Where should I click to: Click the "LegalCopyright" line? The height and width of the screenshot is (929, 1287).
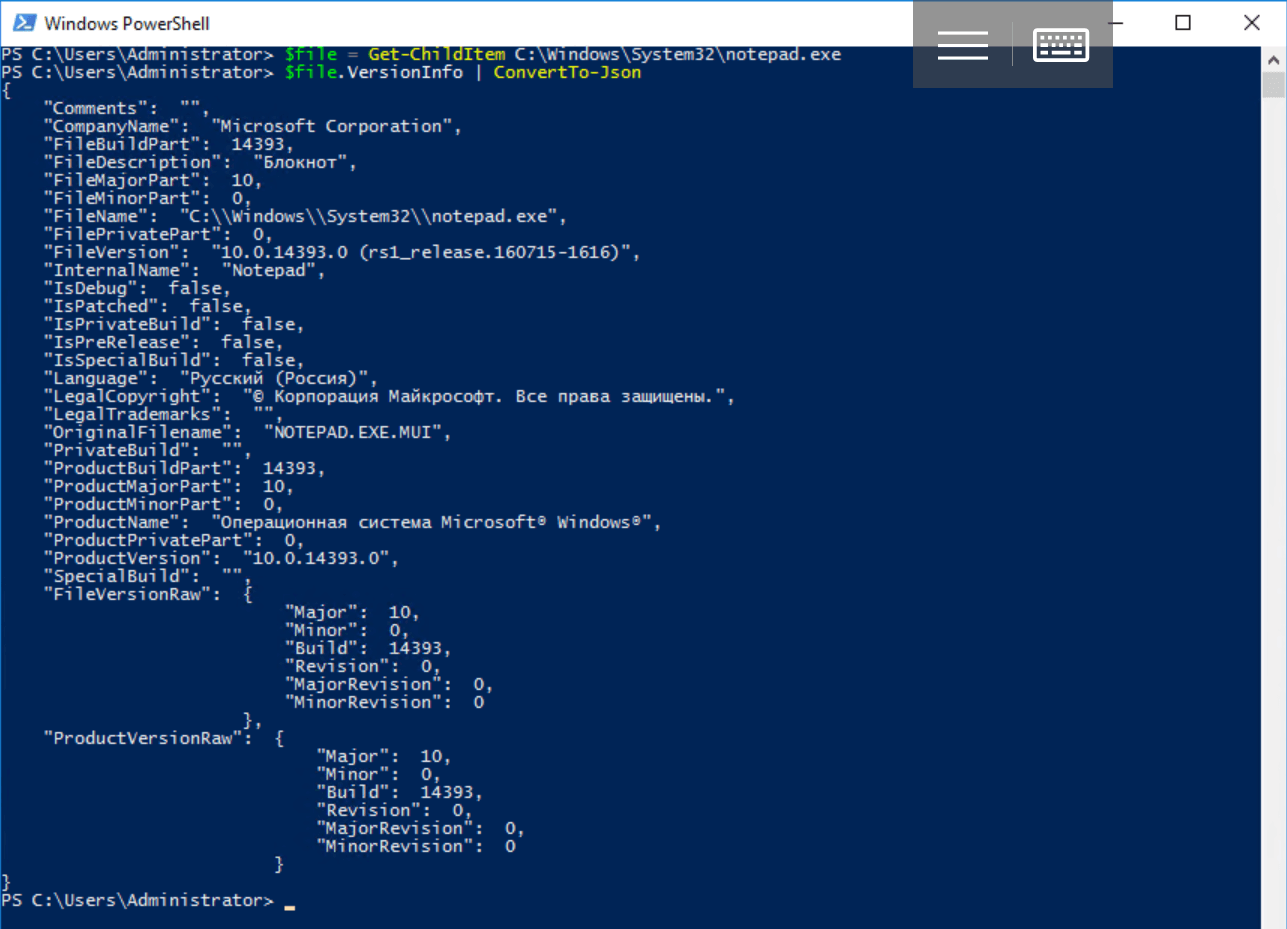pyautogui.click(x=389, y=396)
